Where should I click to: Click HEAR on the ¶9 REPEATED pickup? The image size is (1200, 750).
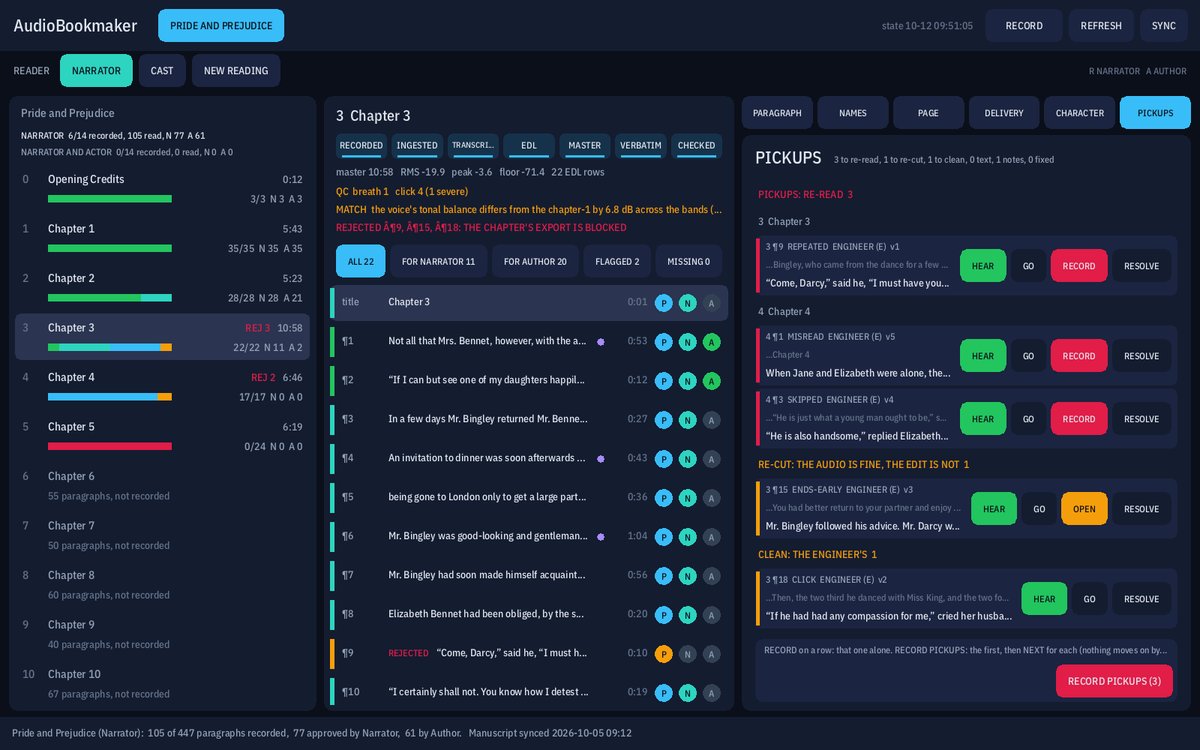(x=983, y=266)
